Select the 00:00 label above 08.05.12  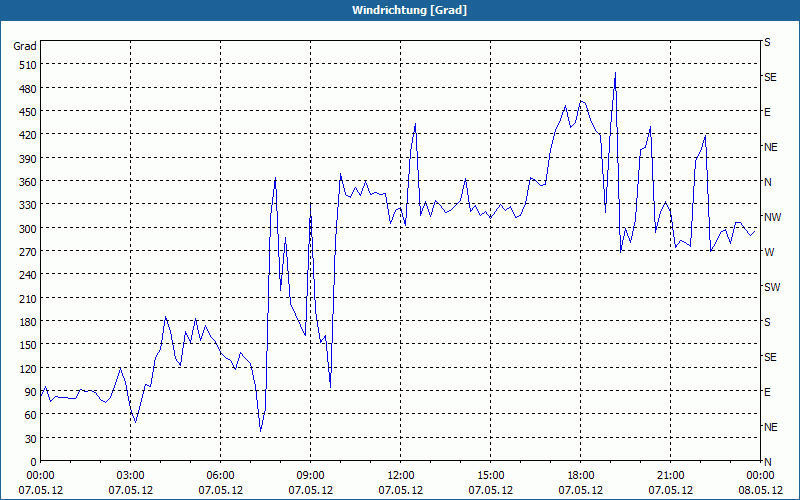(x=760, y=476)
